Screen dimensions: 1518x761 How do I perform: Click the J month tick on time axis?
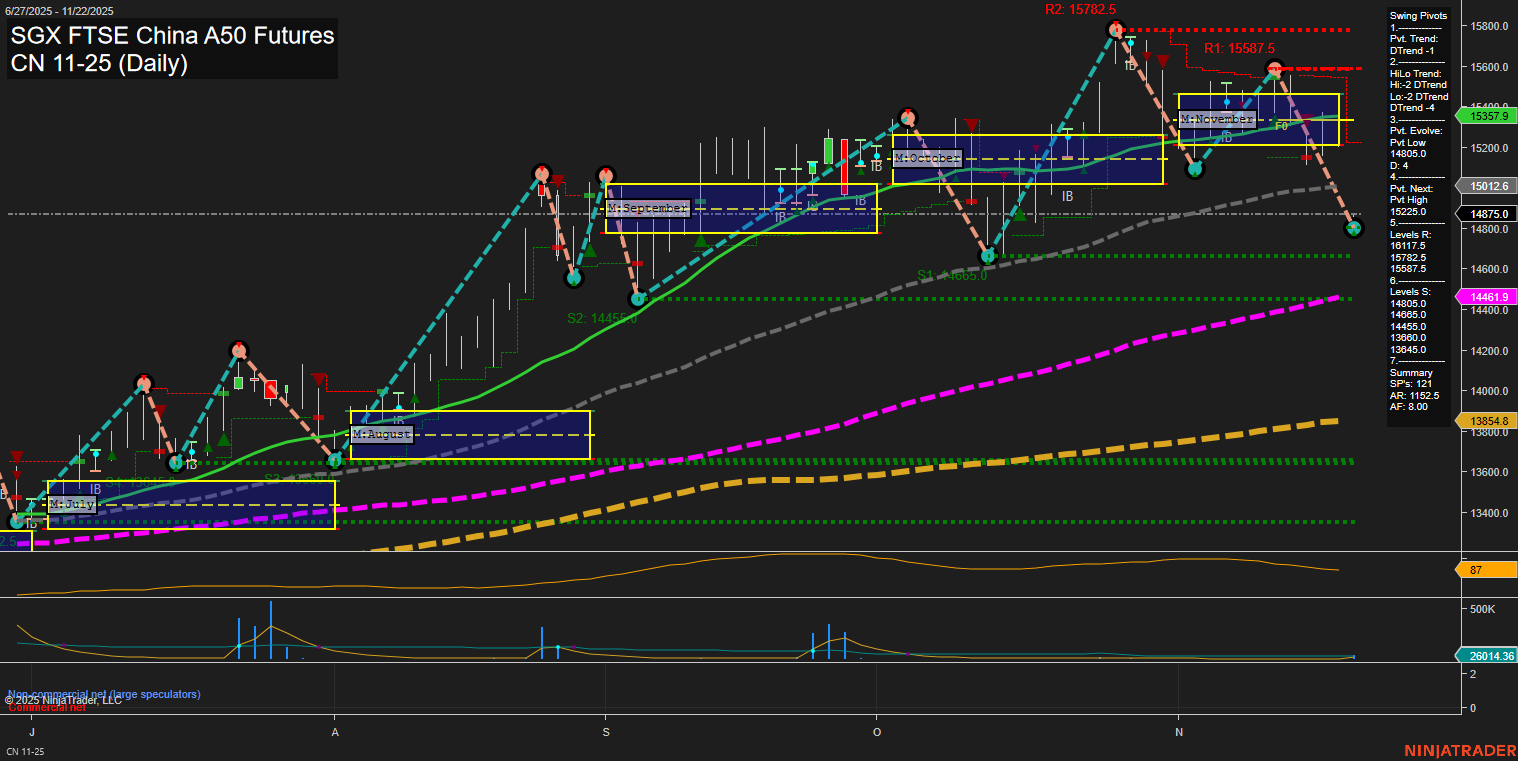[32, 732]
